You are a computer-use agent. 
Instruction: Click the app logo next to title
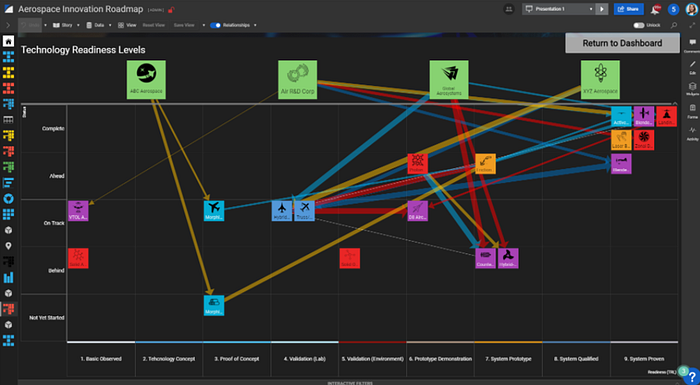[8, 9]
